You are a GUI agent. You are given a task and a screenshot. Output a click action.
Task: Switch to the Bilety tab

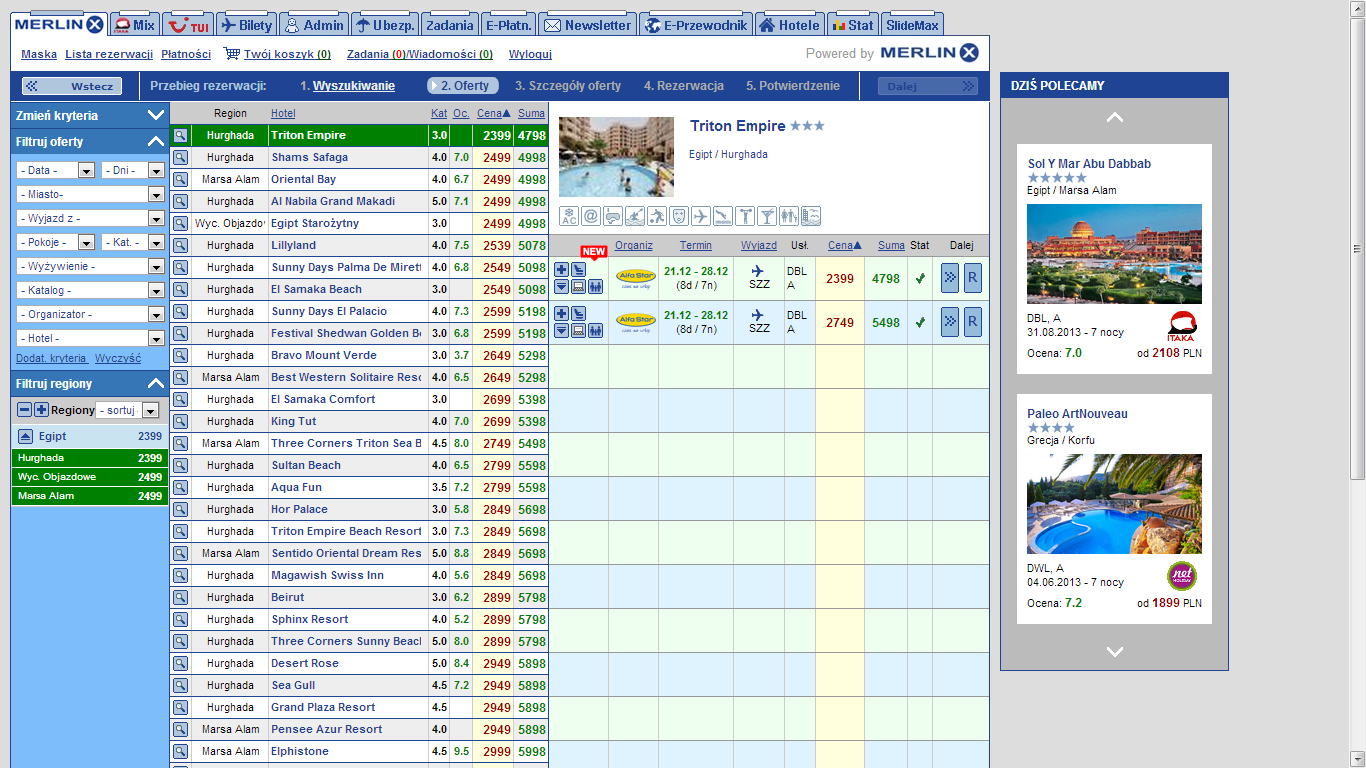pos(246,25)
